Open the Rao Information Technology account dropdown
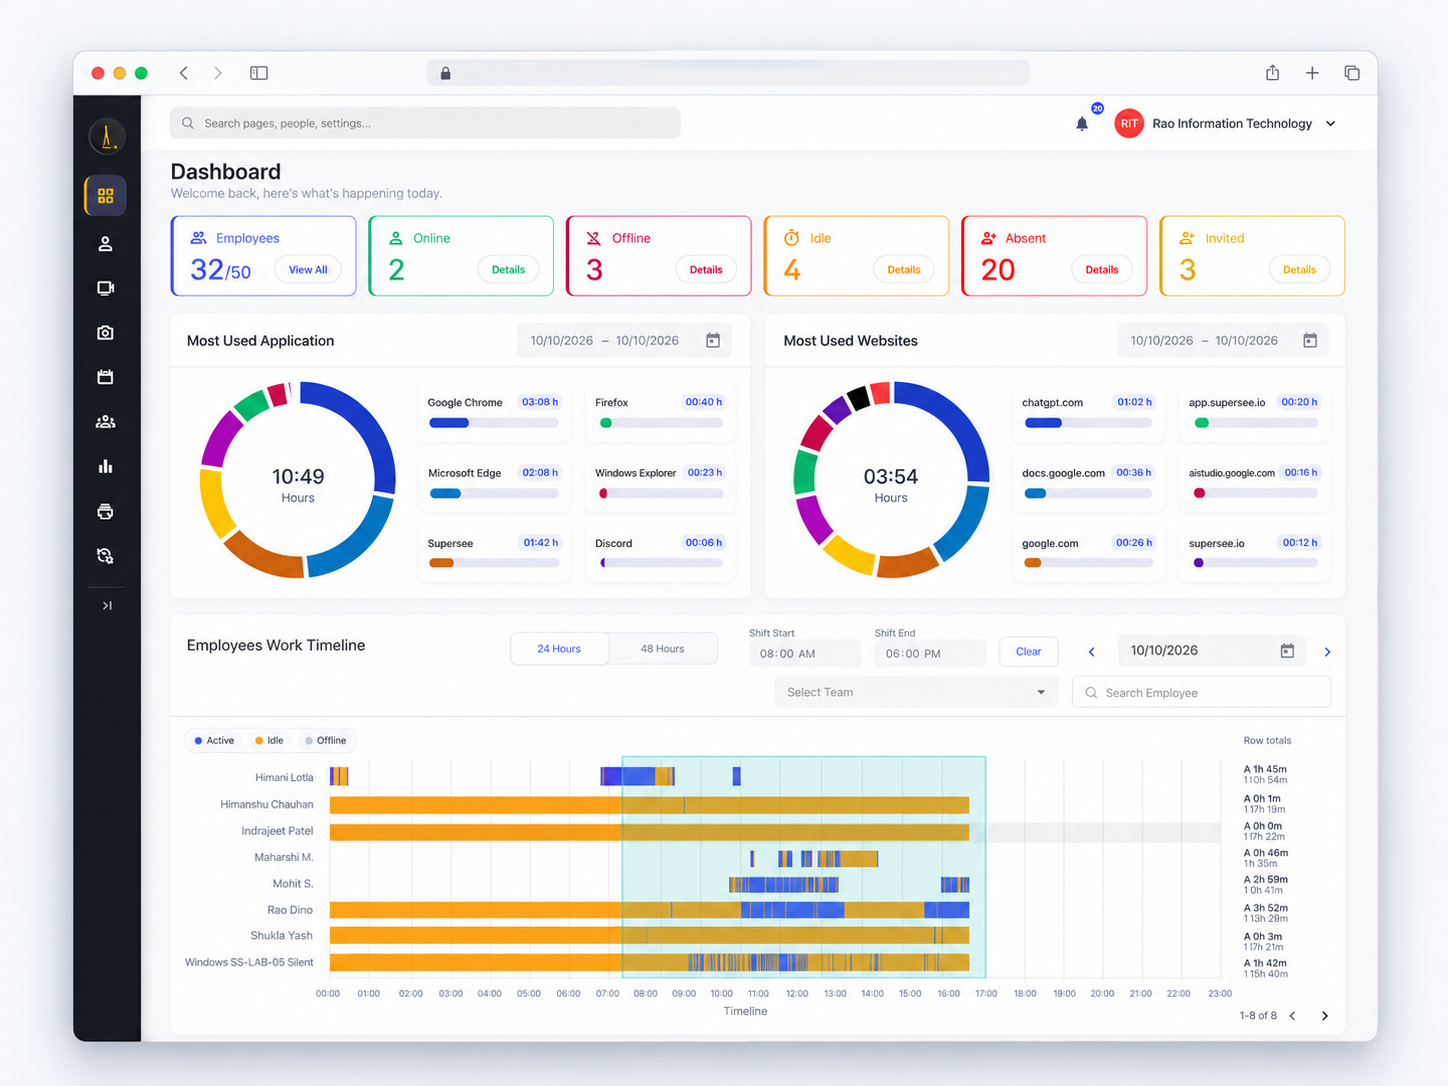This screenshot has width=1448, height=1086. point(1243,124)
